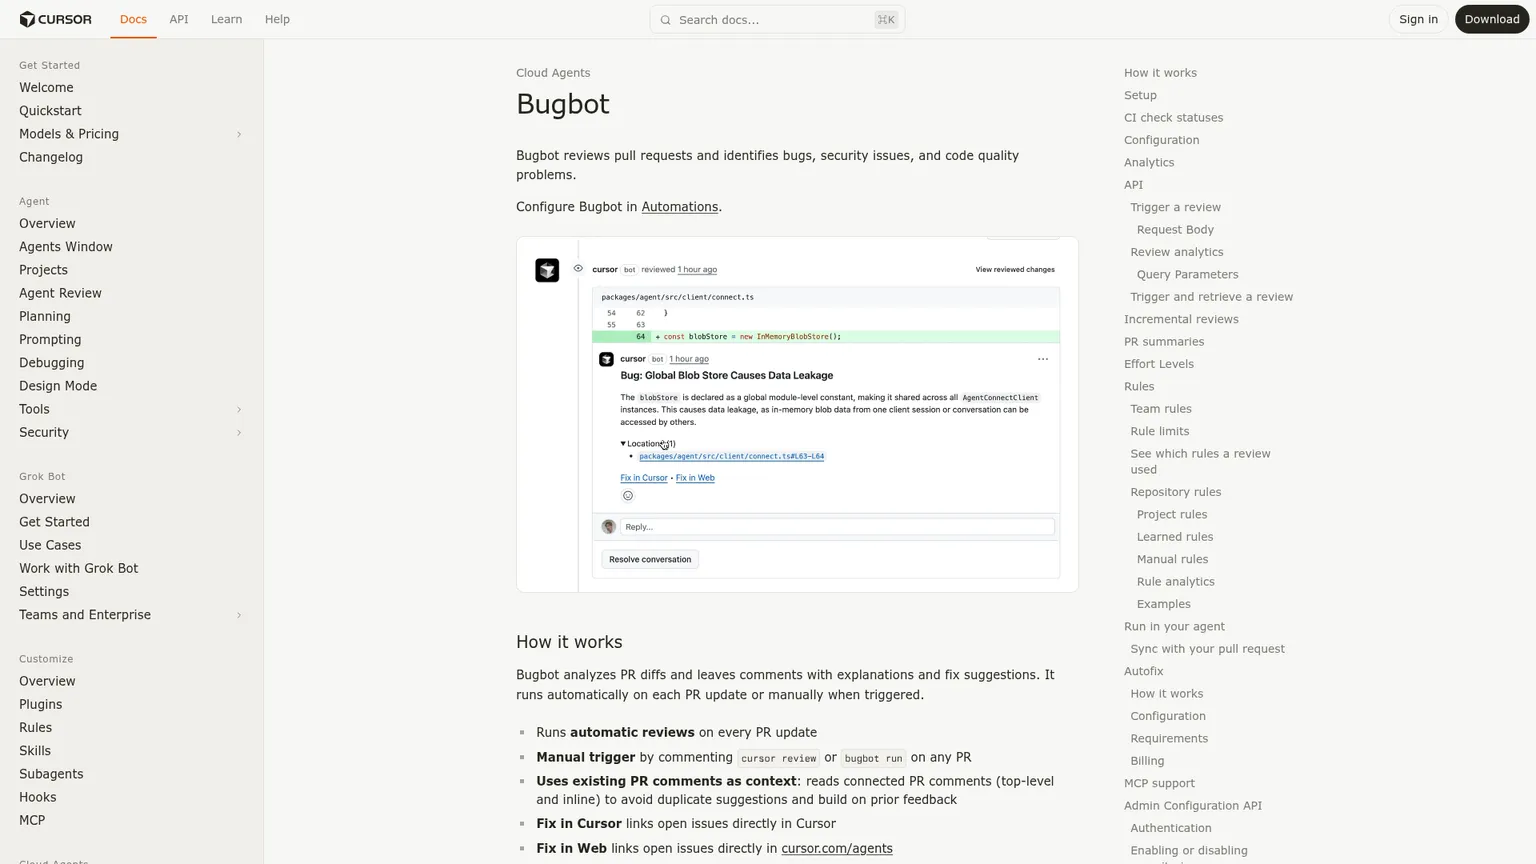
Task: Open Settings in the sidebar
Action: click(x=44, y=592)
